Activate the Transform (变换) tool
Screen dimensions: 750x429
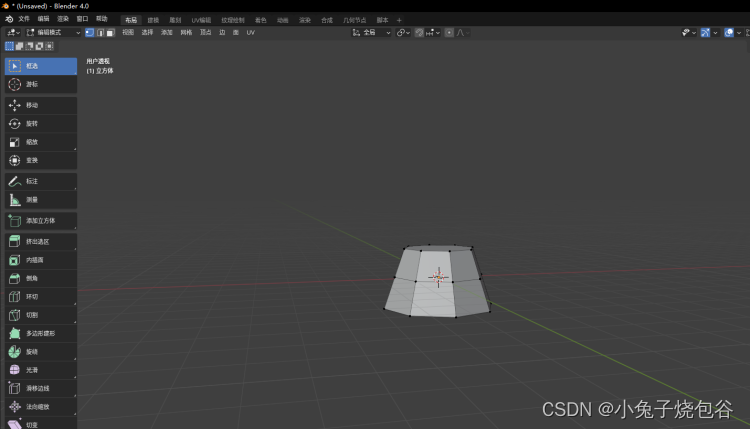click(x=41, y=160)
